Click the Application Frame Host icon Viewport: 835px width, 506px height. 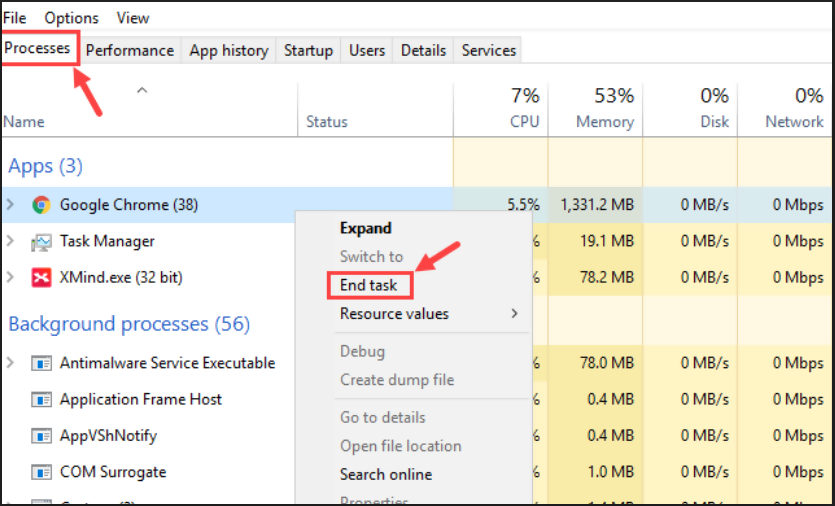tap(41, 400)
